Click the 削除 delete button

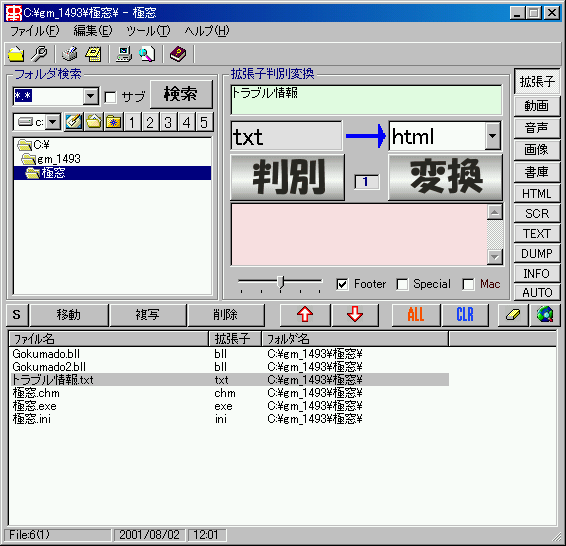pyautogui.click(x=226, y=315)
